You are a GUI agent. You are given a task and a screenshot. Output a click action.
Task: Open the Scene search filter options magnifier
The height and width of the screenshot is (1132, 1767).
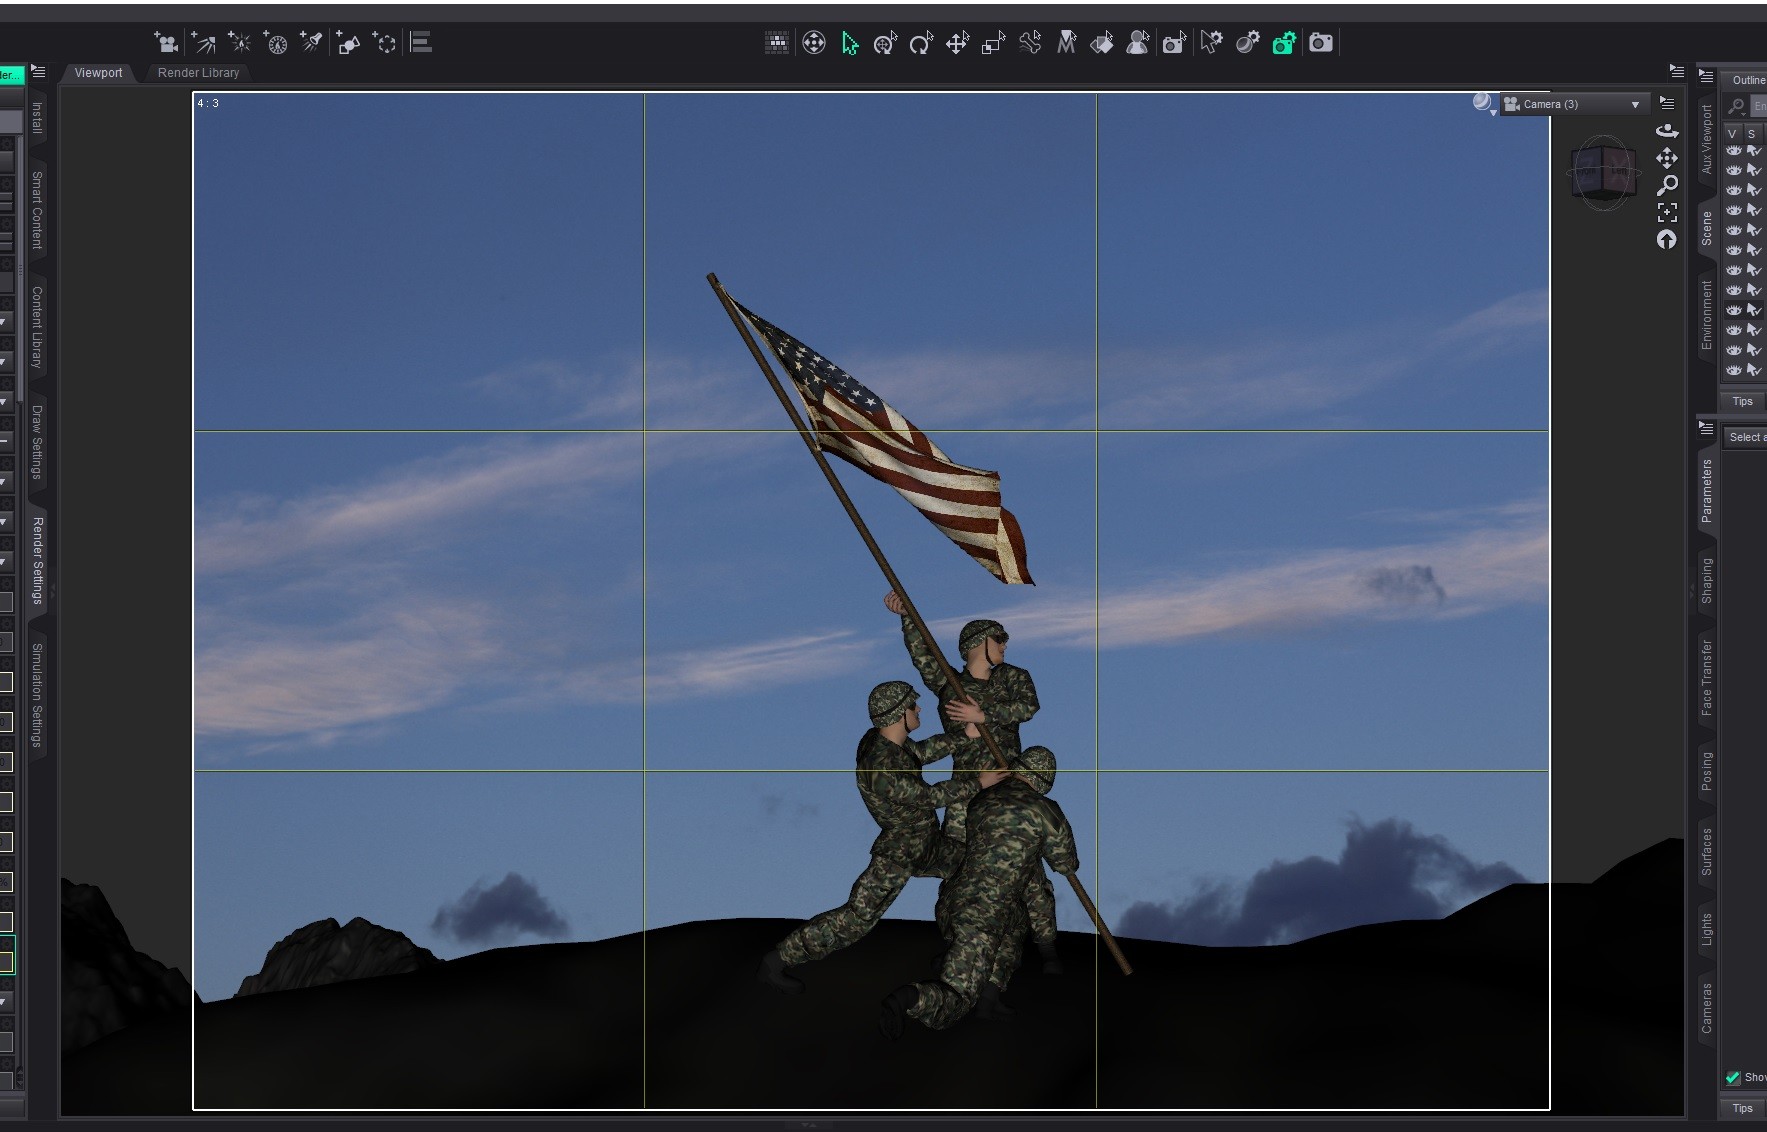click(x=1737, y=106)
